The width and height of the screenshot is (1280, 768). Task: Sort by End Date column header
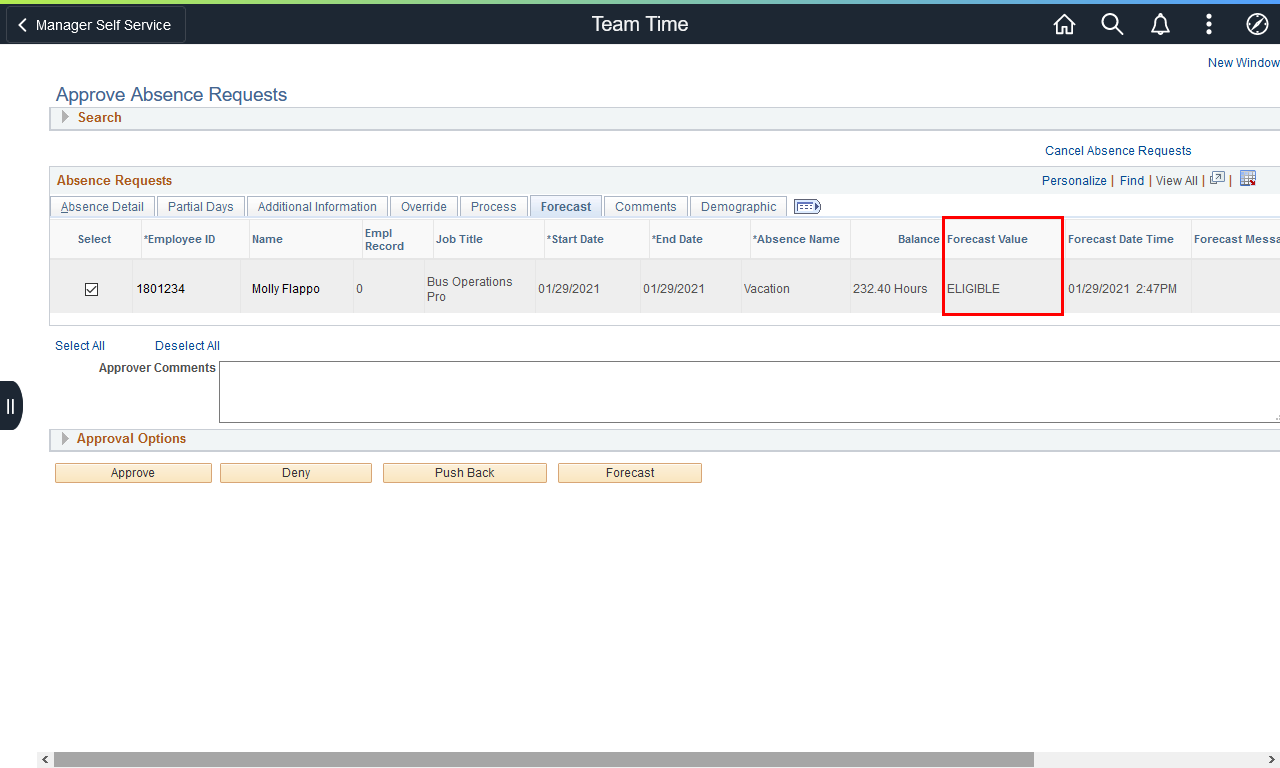point(677,240)
